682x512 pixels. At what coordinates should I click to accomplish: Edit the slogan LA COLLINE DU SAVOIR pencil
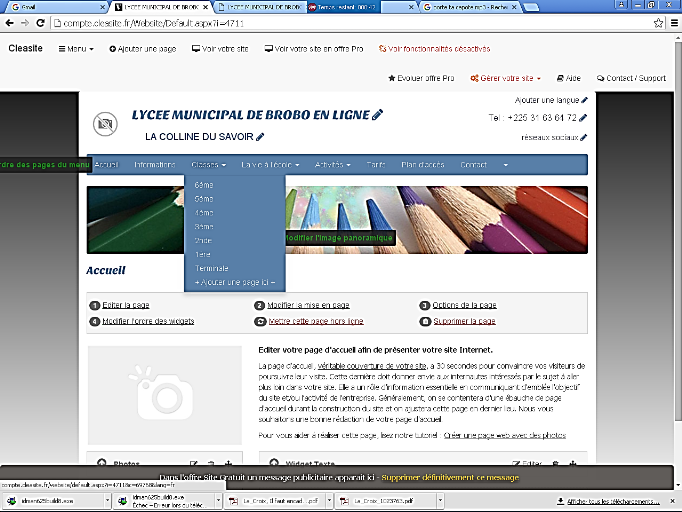tap(260, 137)
